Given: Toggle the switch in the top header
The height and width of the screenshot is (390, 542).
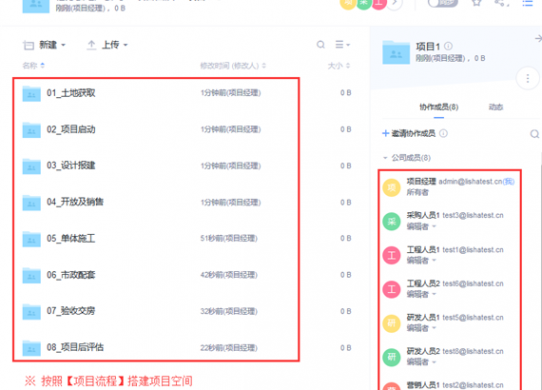Looking at the screenshot, I should click(443, 2).
